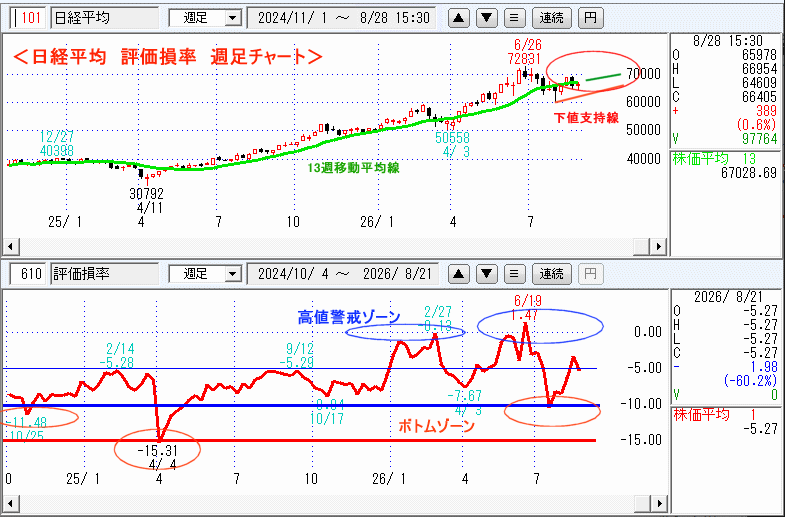This screenshot has width=785, height=517.
Task: Click the 円 button in the 日経平均 toolbar
Action: coord(590,19)
